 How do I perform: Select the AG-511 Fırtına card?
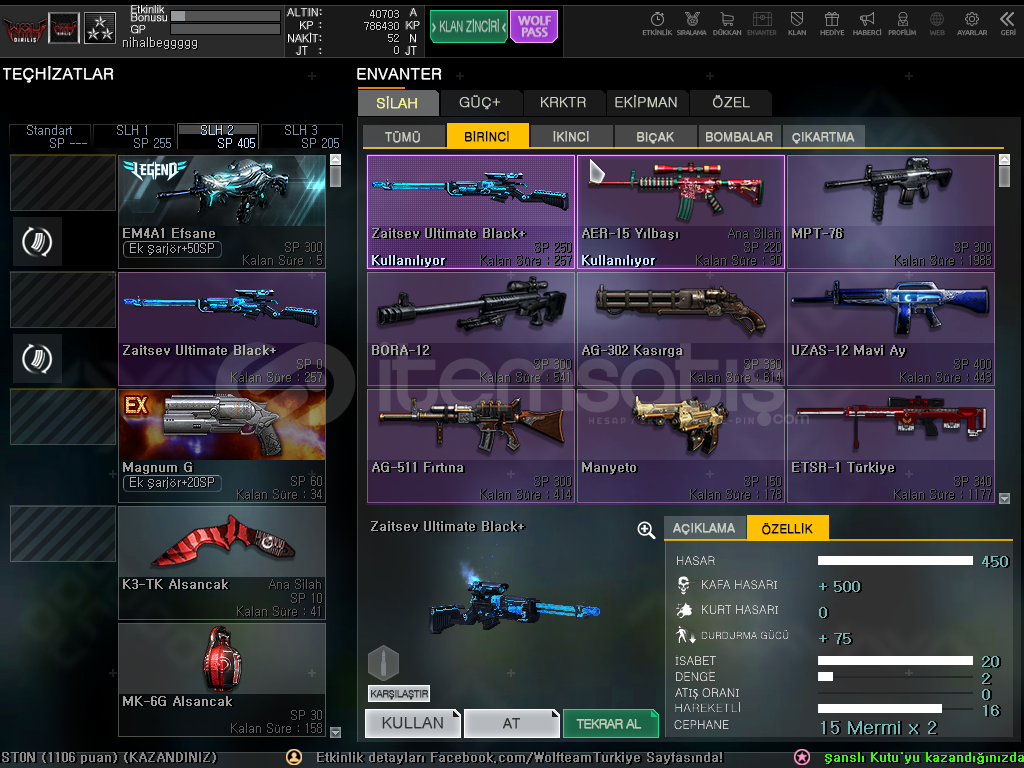pyautogui.click(x=471, y=446)
